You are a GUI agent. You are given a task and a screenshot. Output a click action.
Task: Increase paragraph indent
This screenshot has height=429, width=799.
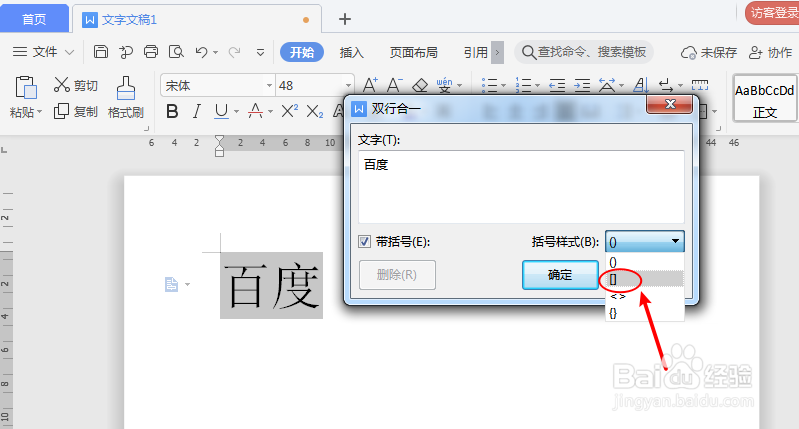point(582,85)
